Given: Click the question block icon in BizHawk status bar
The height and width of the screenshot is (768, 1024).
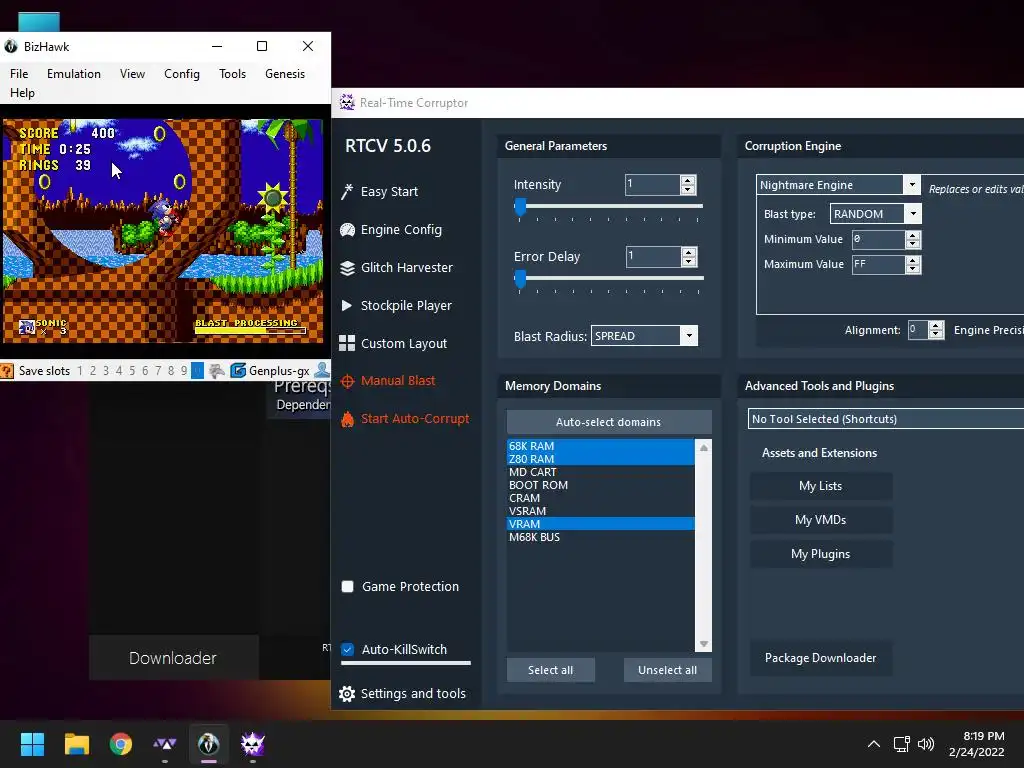Looking at the screenshot, I should point(7,371).
